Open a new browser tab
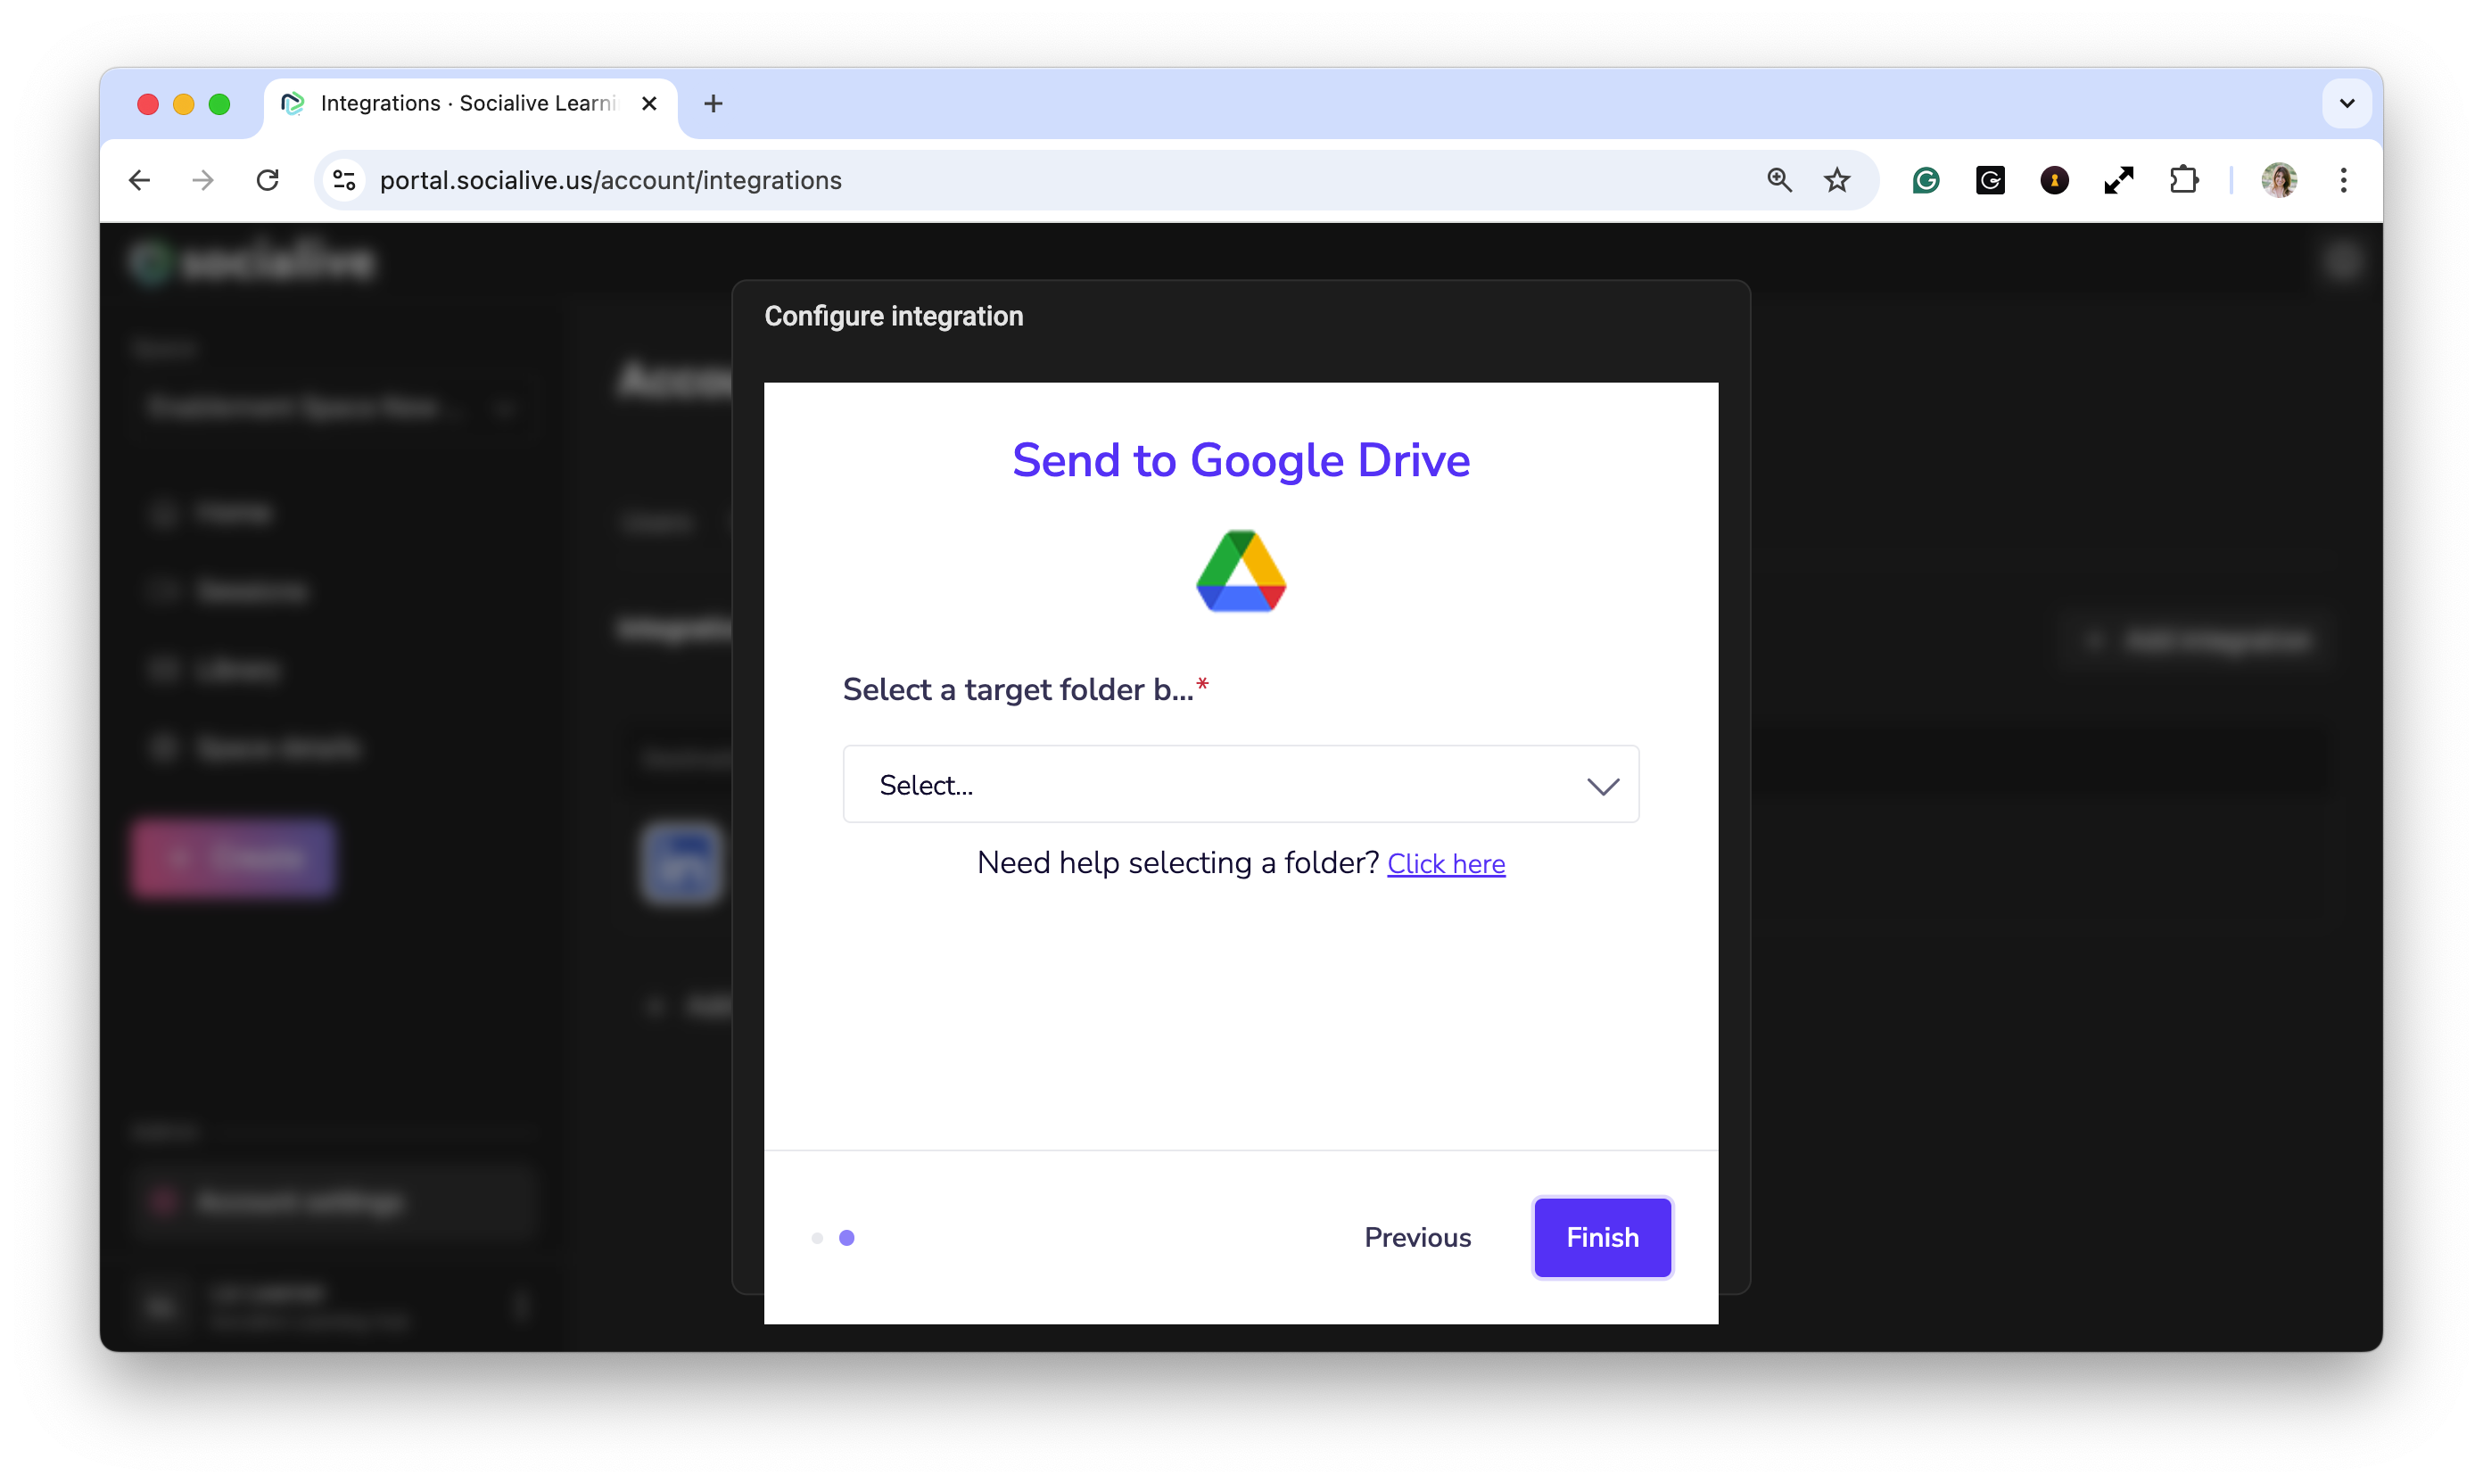 point(713,103)
